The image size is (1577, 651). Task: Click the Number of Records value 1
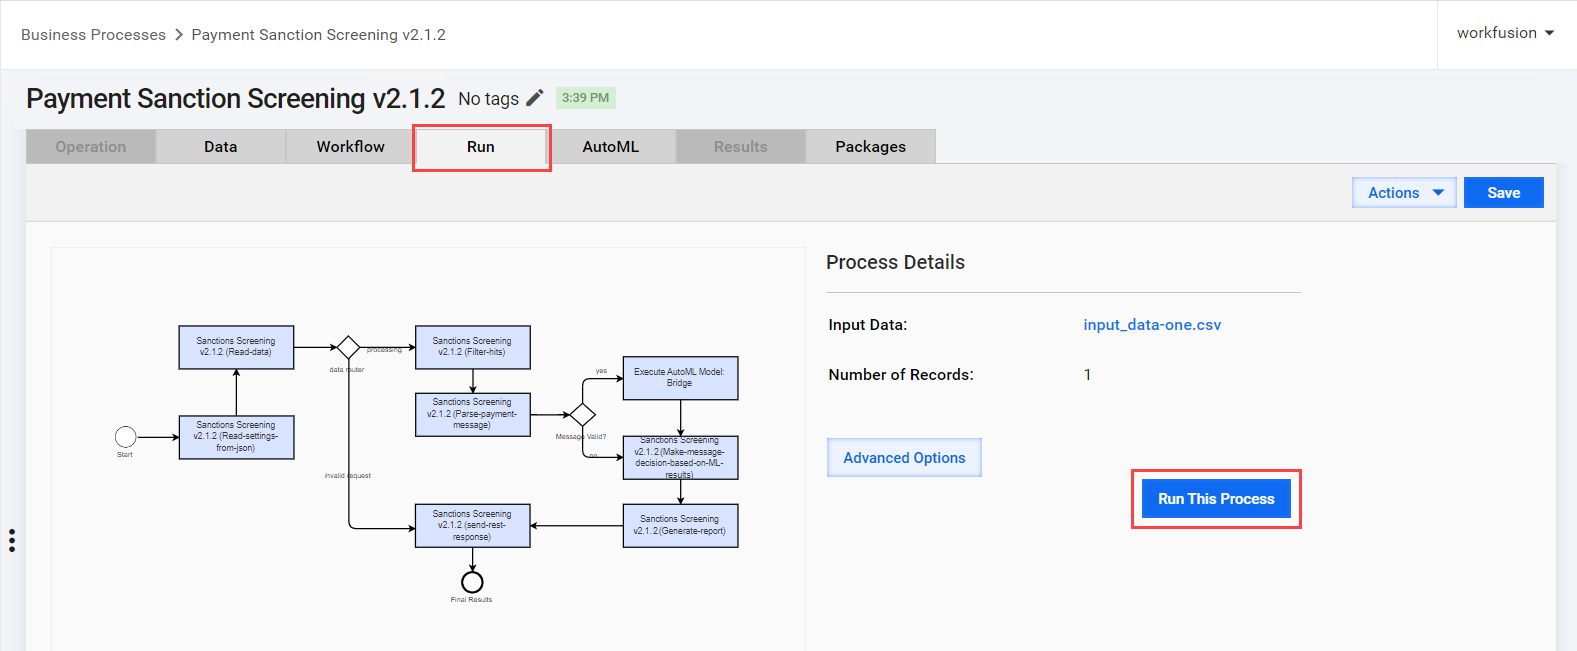(1087, 374)
